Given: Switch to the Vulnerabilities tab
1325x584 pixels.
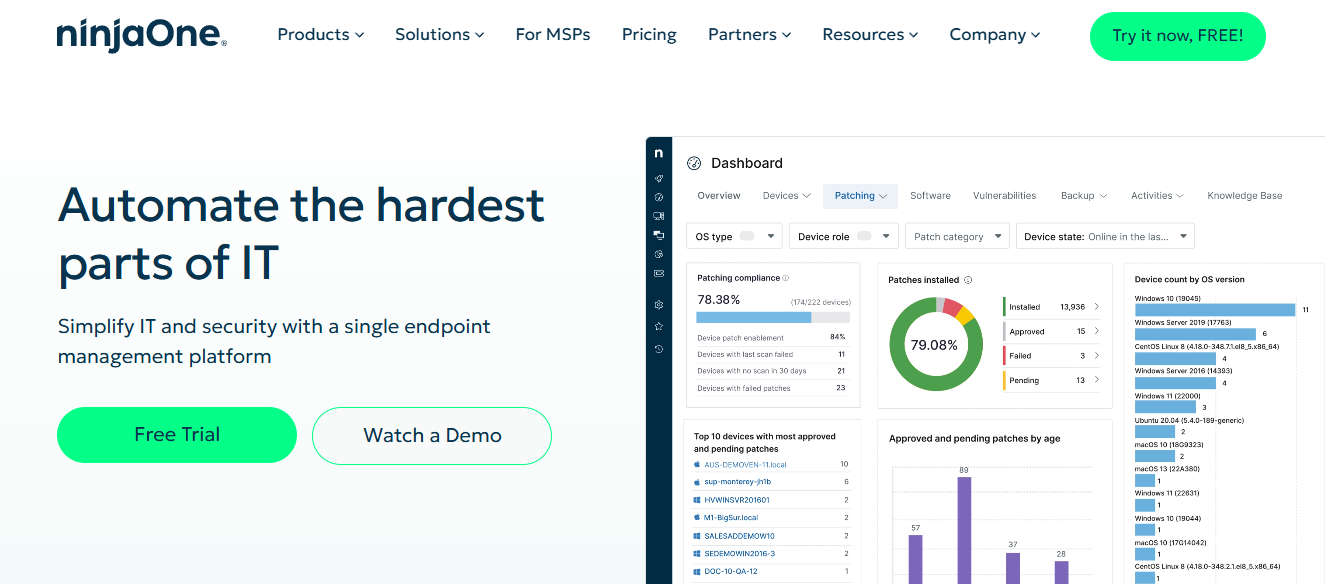Looking at the screenshot, I should coord(1004,195).
